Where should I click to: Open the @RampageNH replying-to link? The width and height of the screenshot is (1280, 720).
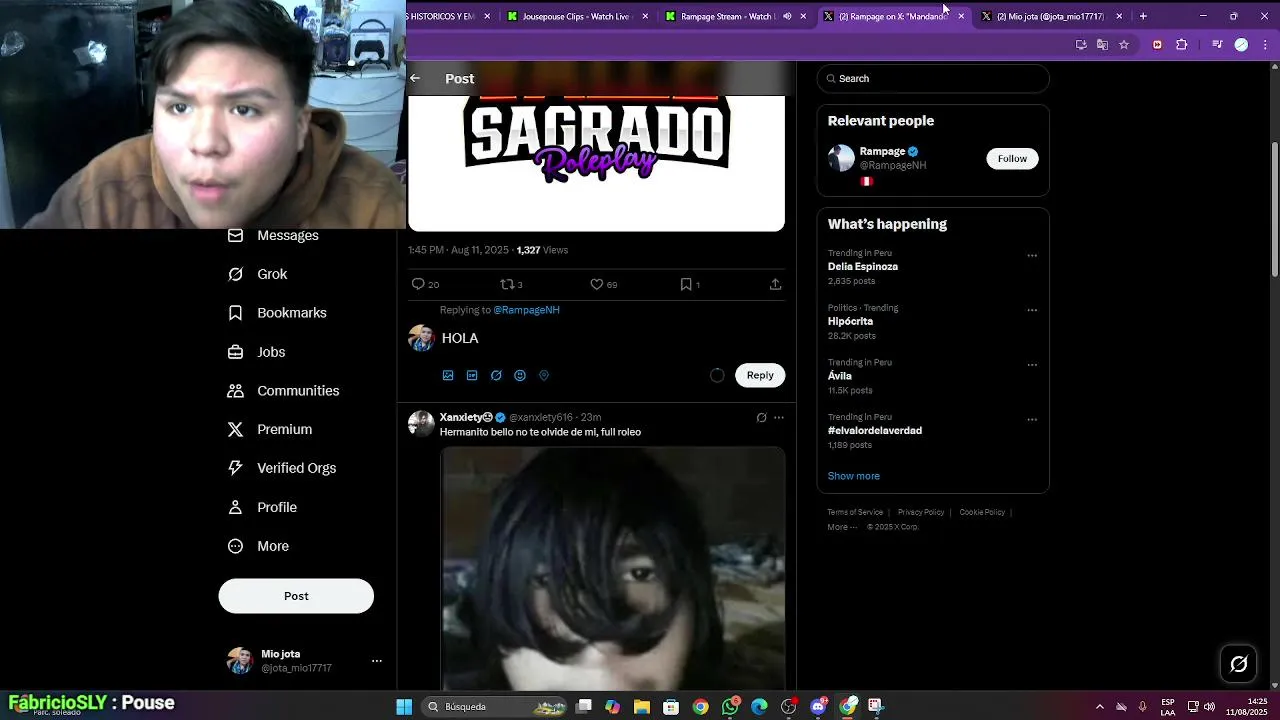[526, 310]
